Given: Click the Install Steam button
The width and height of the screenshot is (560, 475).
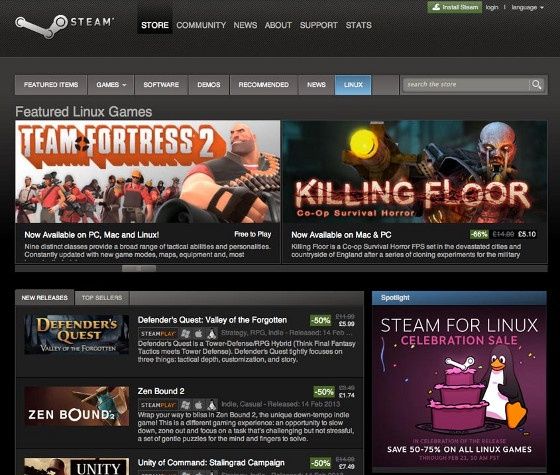Looking at the screenshot, I should pos(455,7).
